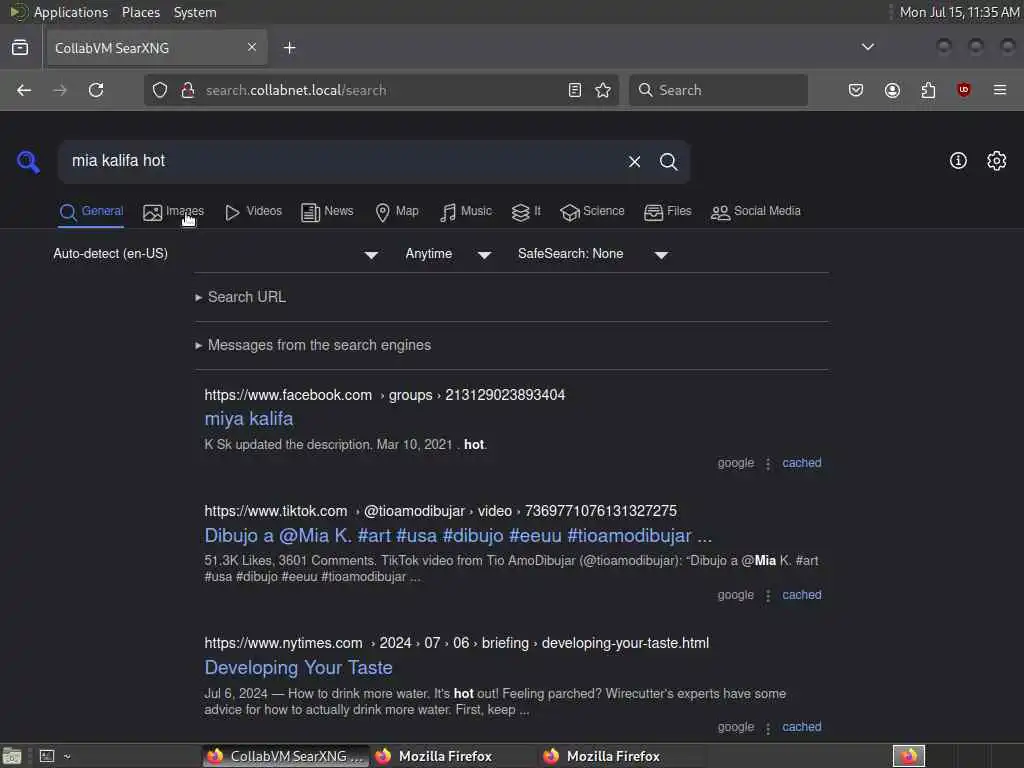Open Developing Your Taste result
This screenshot has height=768, width=1024.
(298, 667)
